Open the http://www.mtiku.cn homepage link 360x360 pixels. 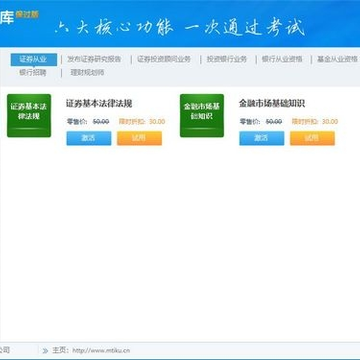(x=101, y=351)
